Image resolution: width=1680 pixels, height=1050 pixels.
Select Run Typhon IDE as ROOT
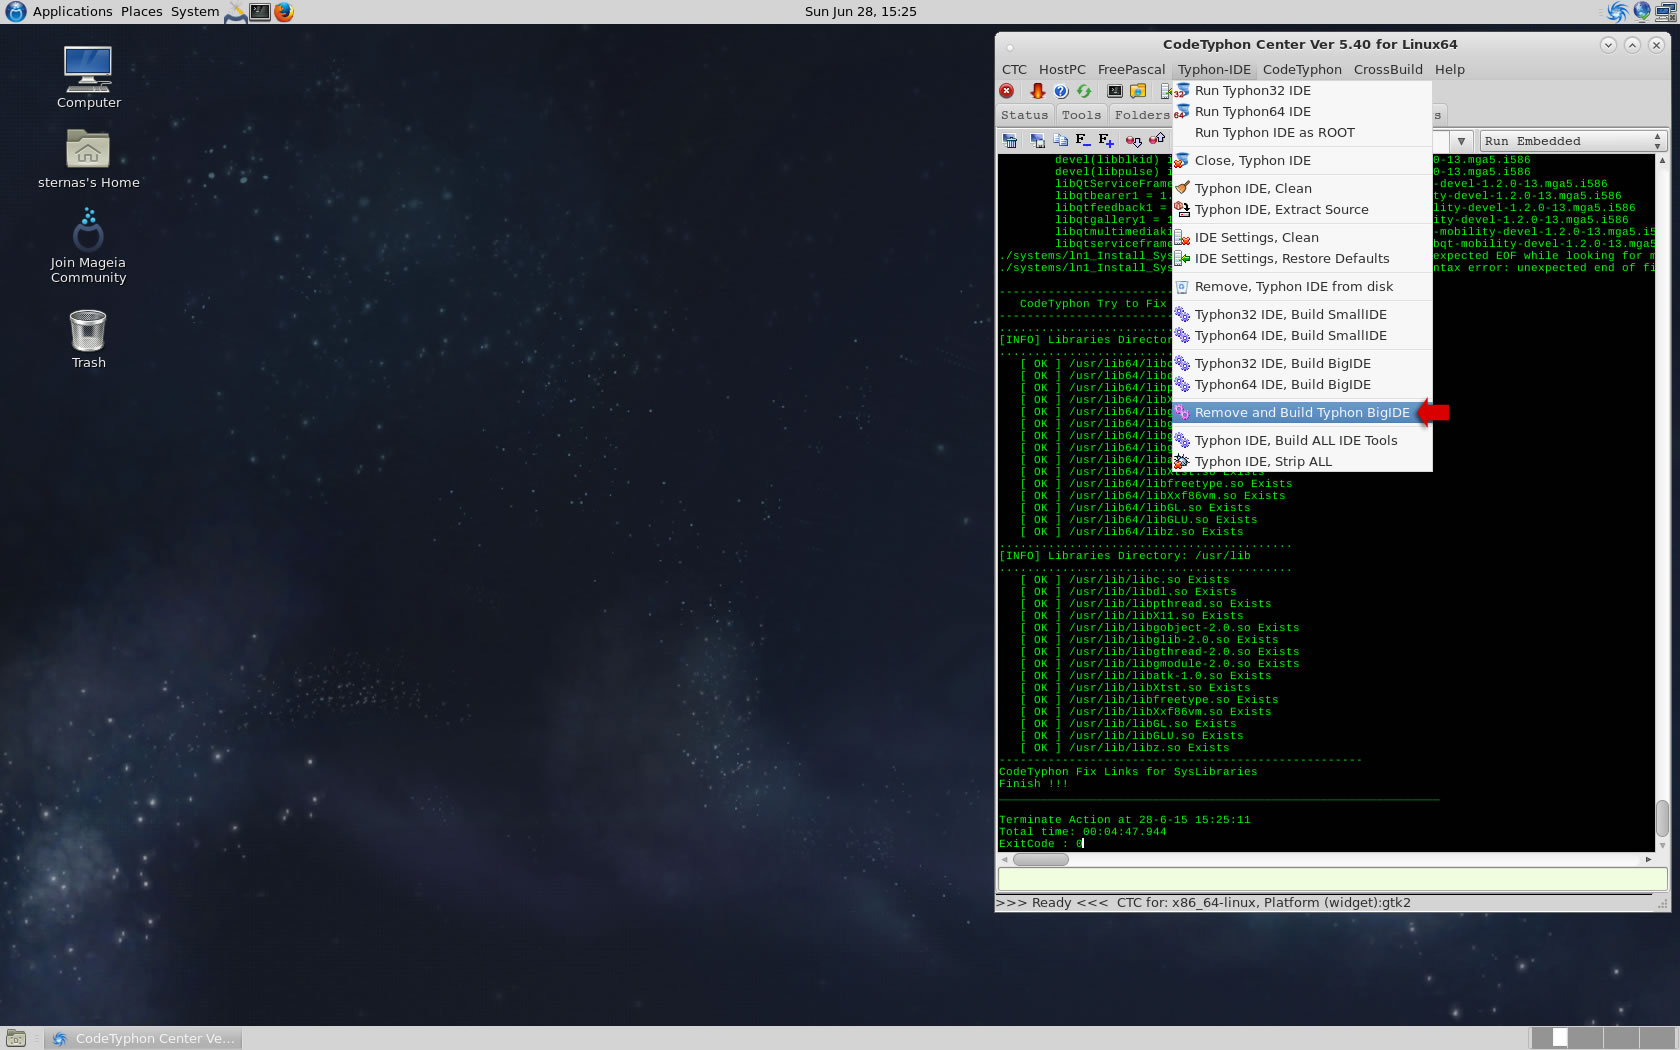[1302, 133]
